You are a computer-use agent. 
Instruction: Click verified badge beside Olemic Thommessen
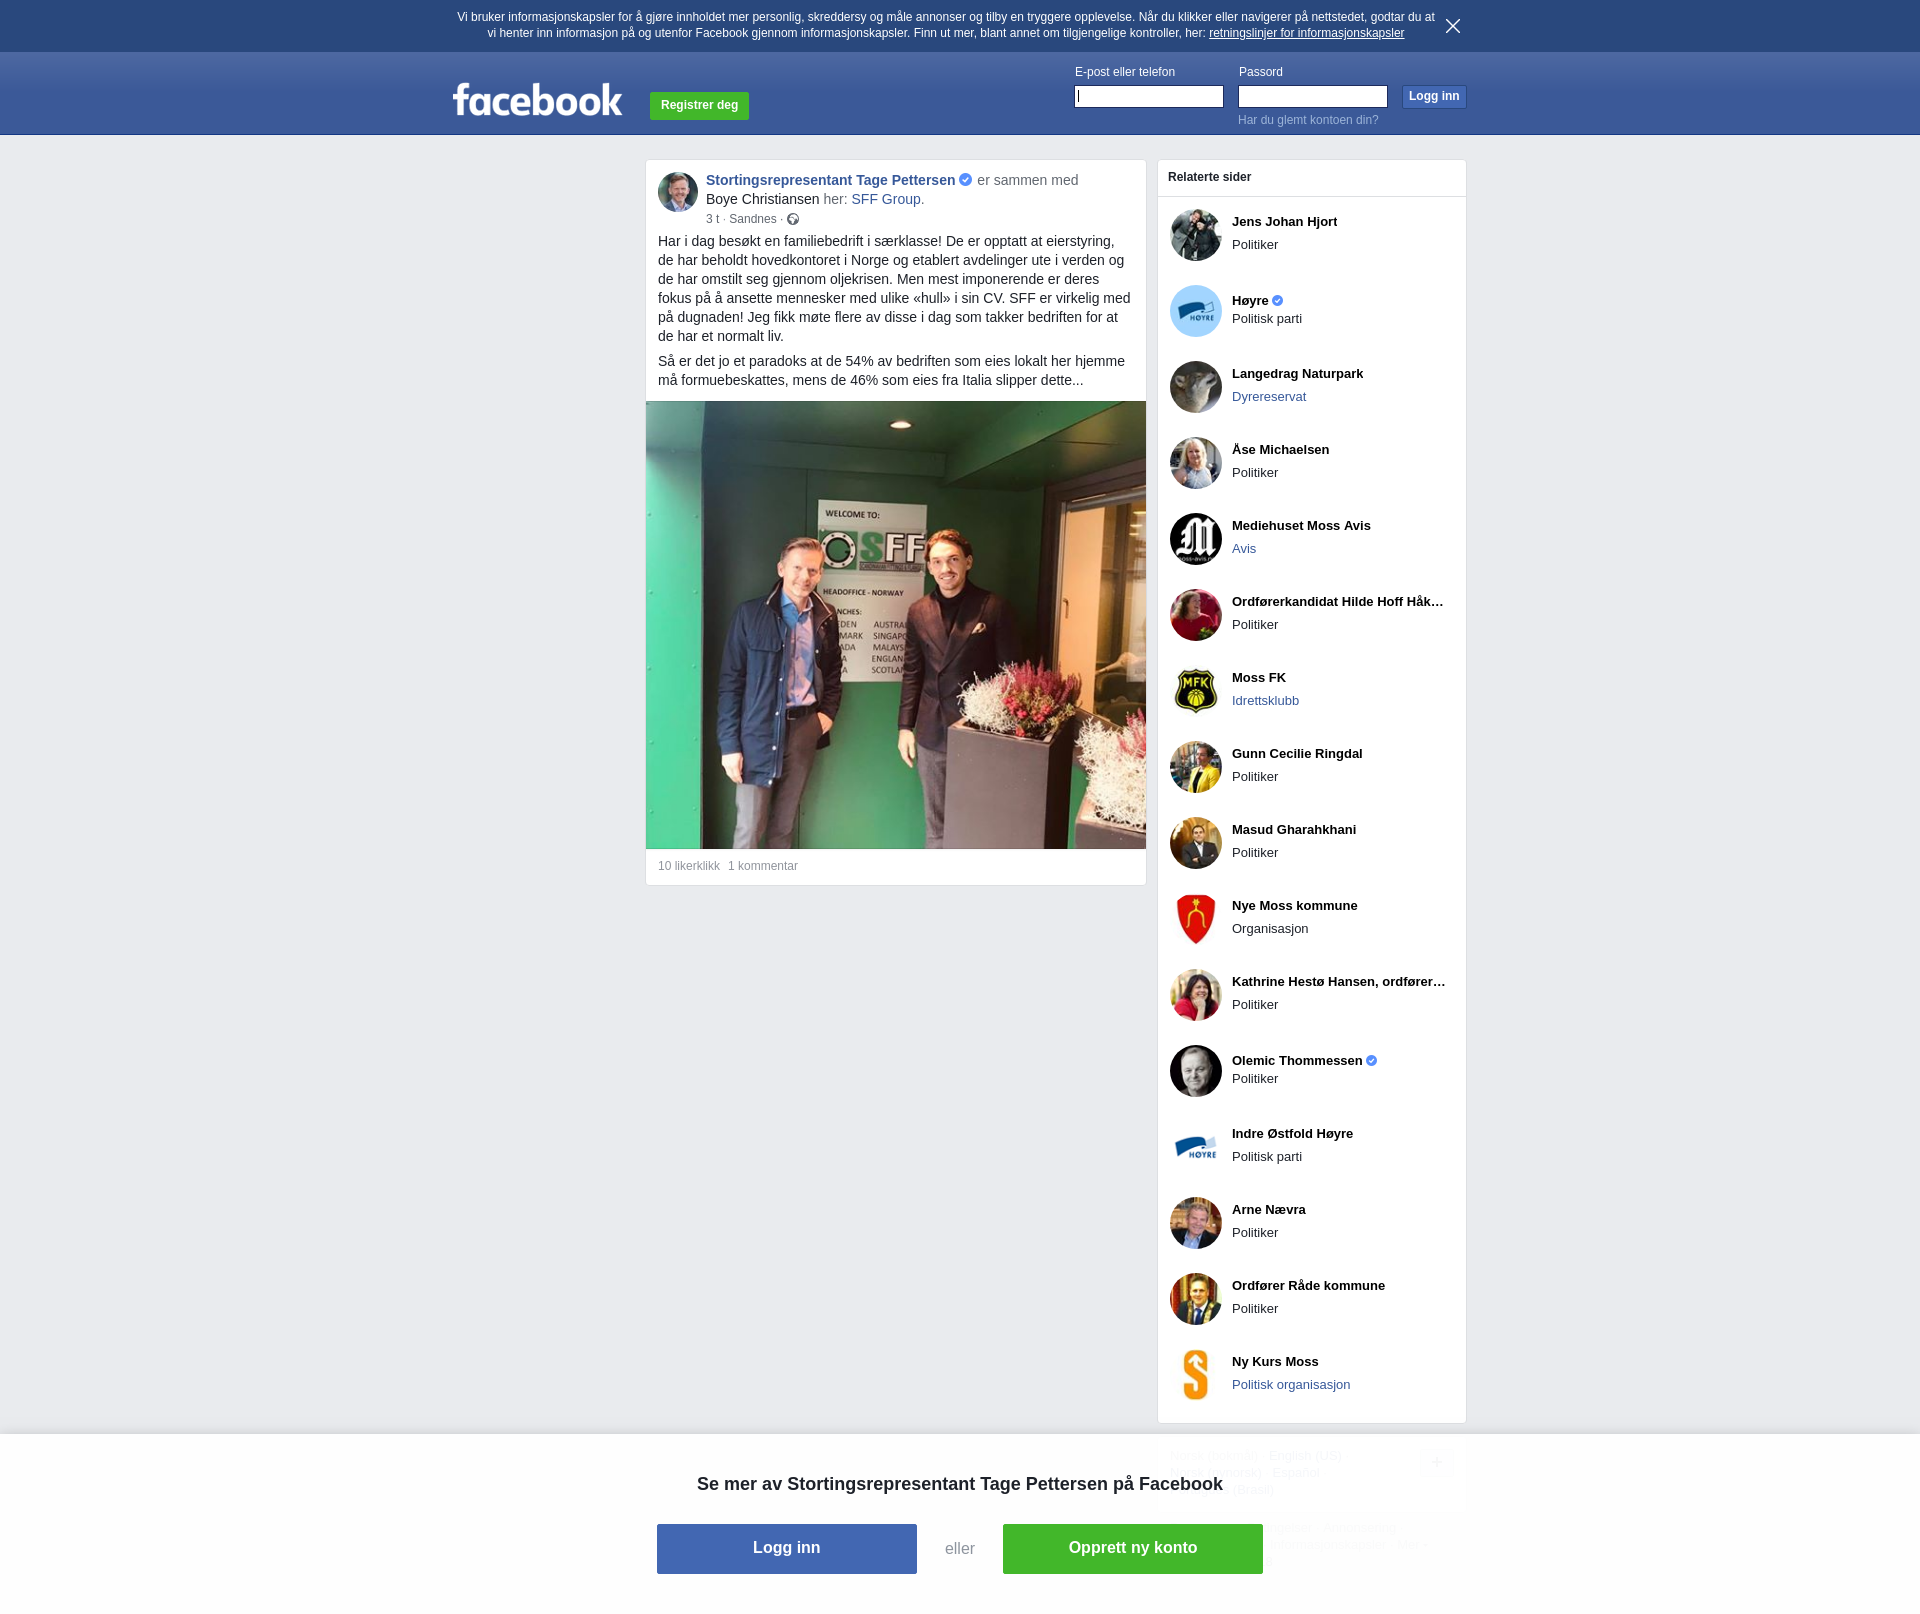[1371, 1061]
